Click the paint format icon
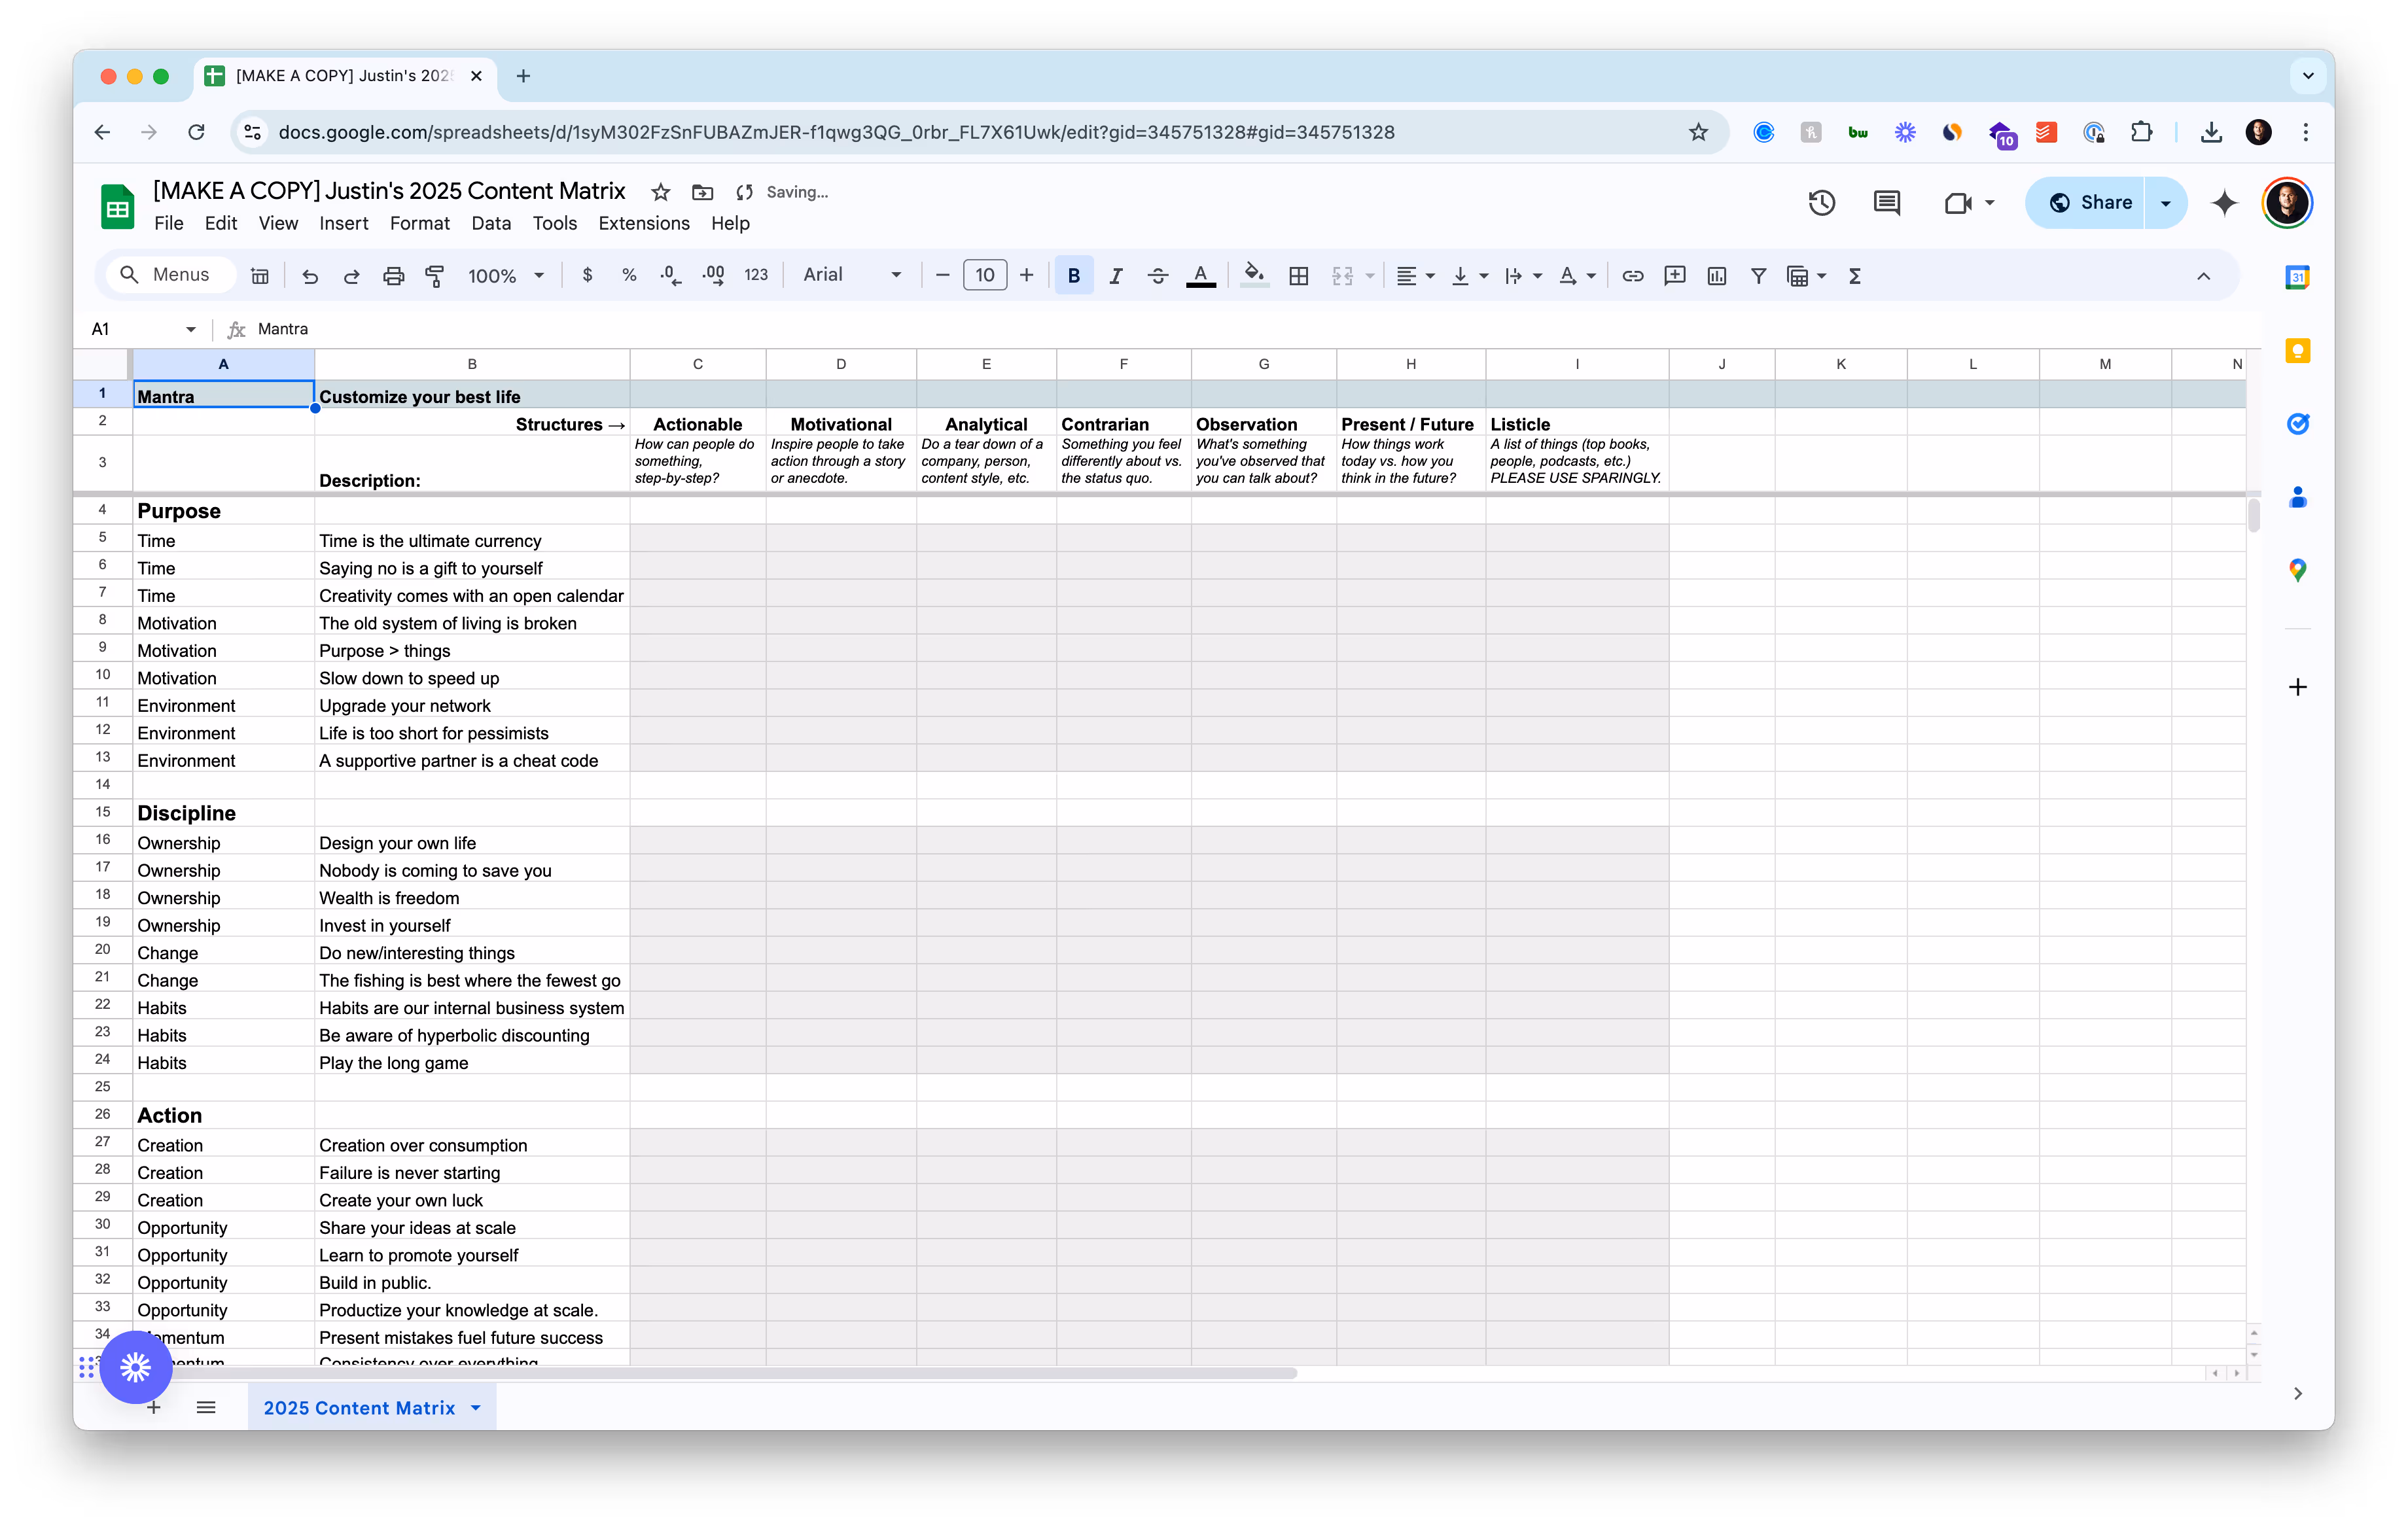Image resolution: width=2408 pixels, height=1527 pixels. tap(435, 276)
